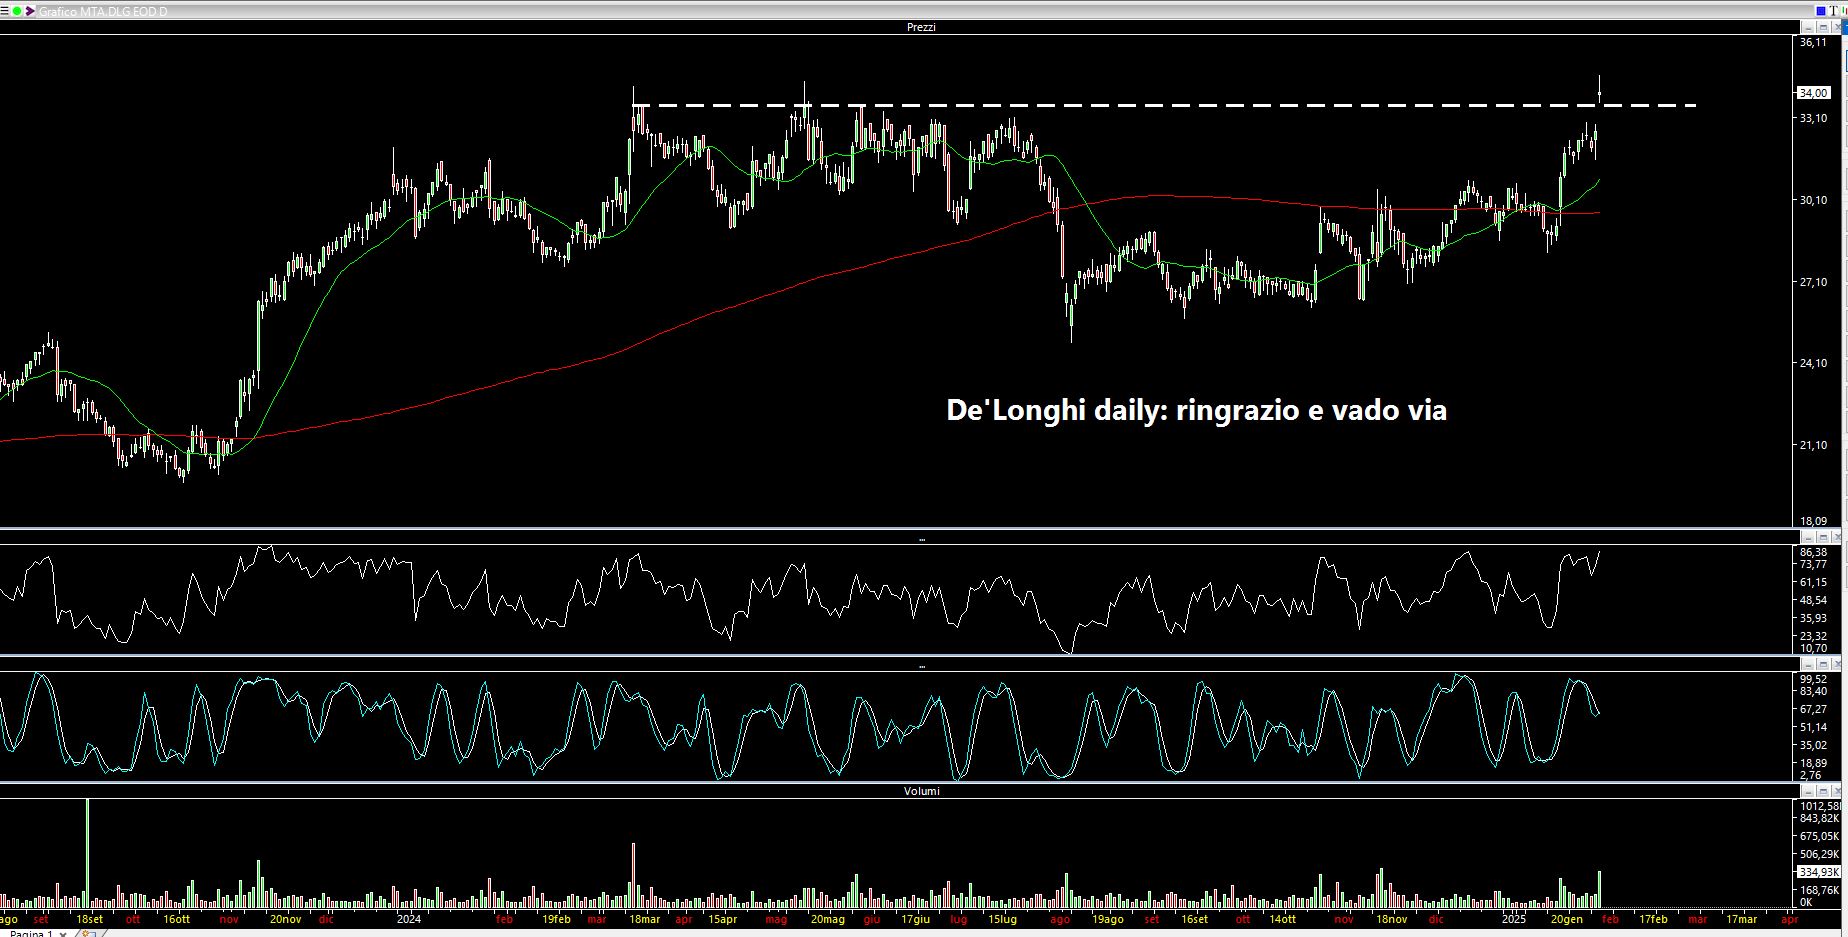Close the stochastic indicator panel
1848x937 pixels.
(1837, 664)
